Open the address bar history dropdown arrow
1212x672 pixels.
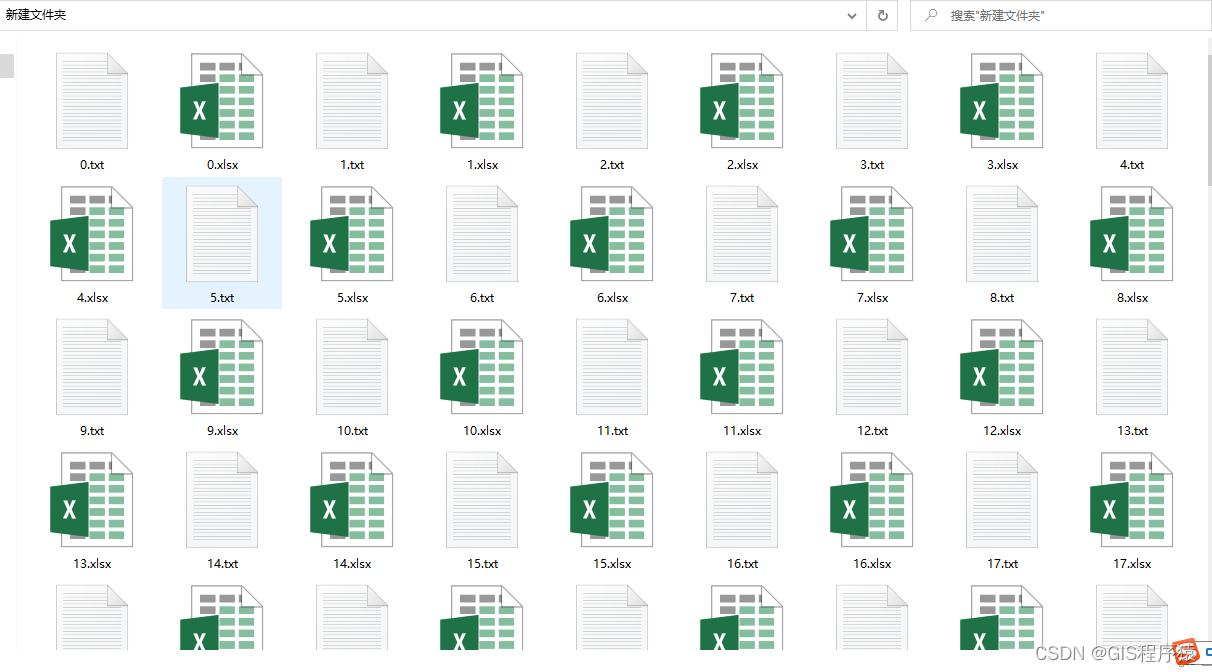(852, 16)
